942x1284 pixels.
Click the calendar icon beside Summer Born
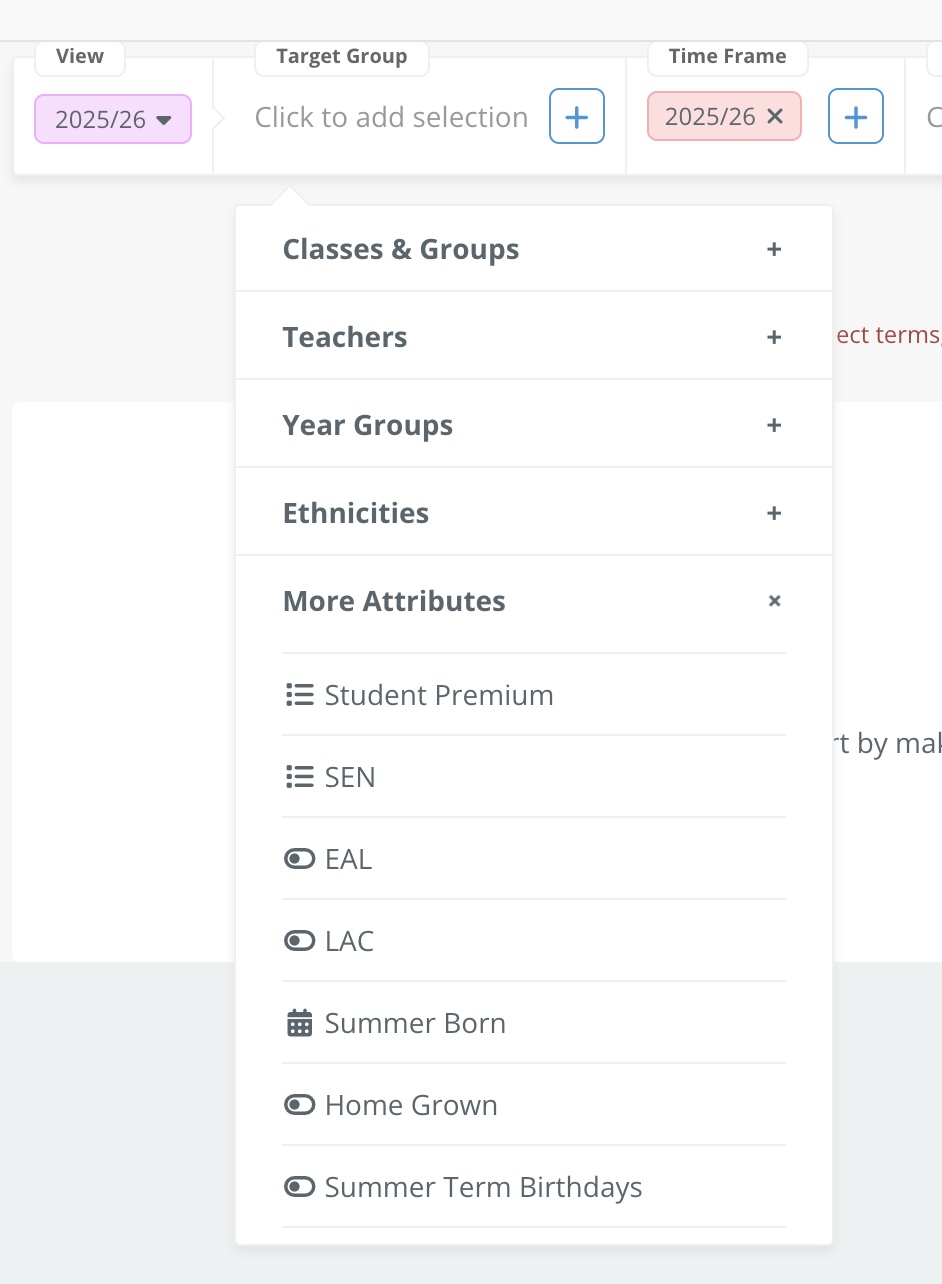click(x=299, y=1023)
